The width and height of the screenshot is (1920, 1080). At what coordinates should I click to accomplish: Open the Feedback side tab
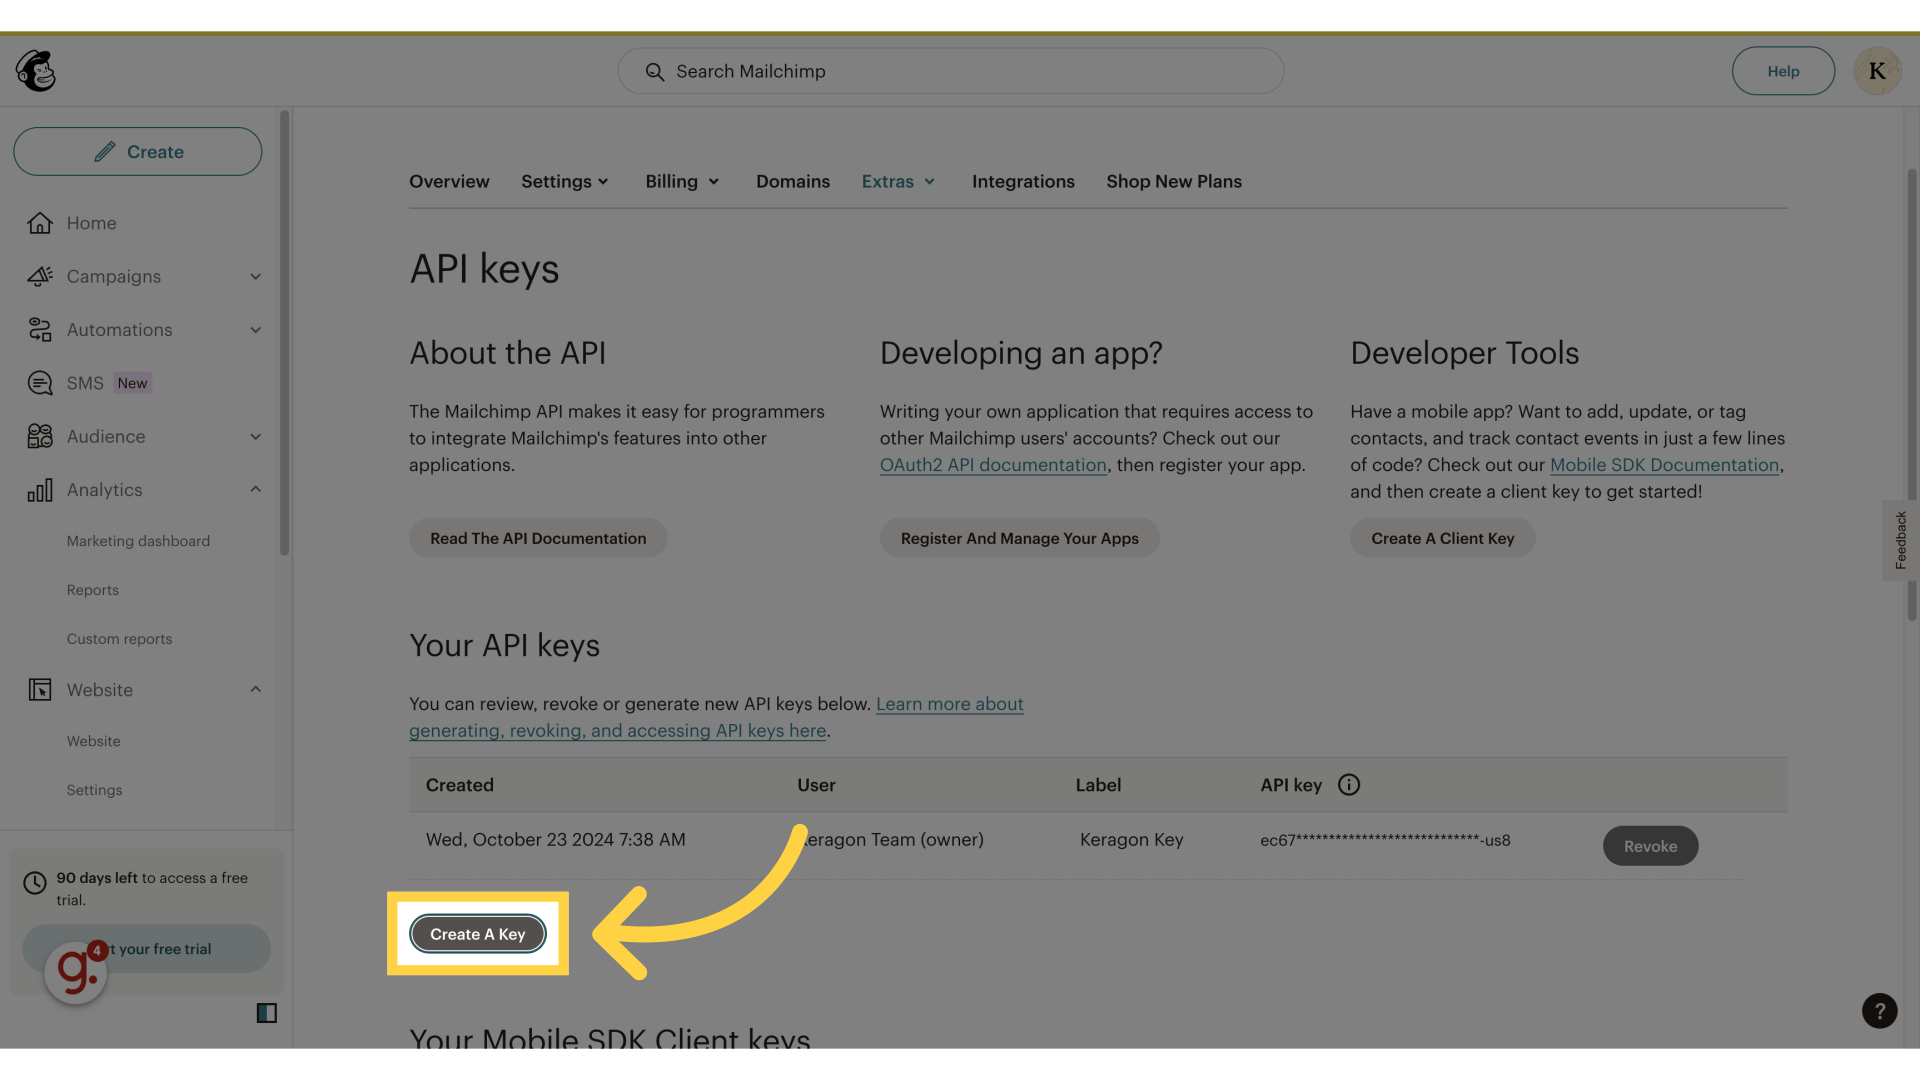[1900, 540]
